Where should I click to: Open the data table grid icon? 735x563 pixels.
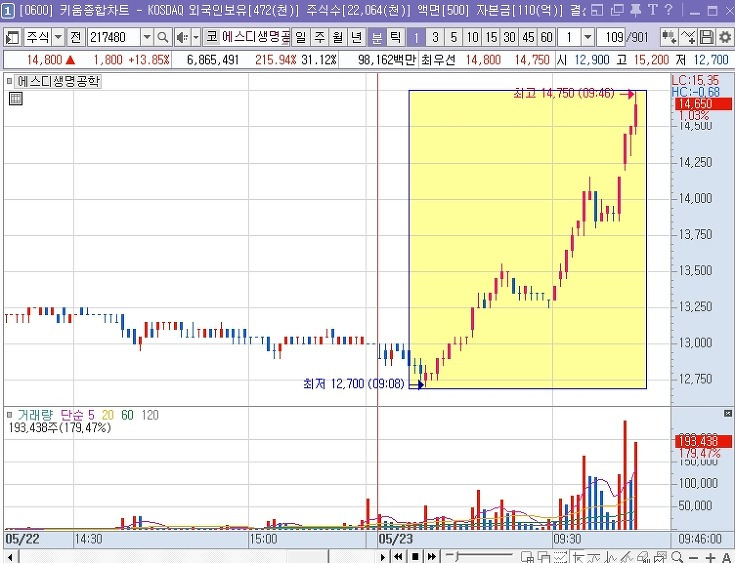[x=15, y=98]
